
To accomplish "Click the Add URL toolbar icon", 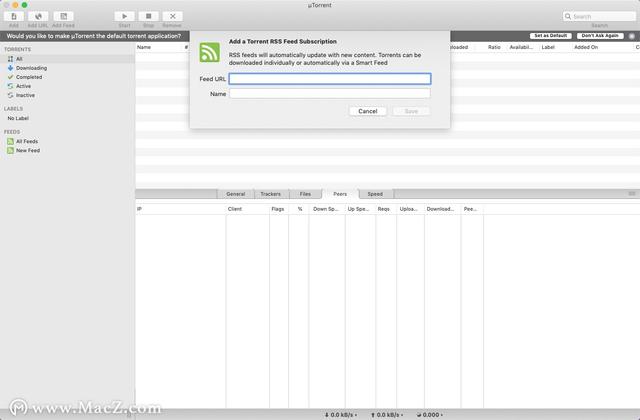I will pos(38,16).
